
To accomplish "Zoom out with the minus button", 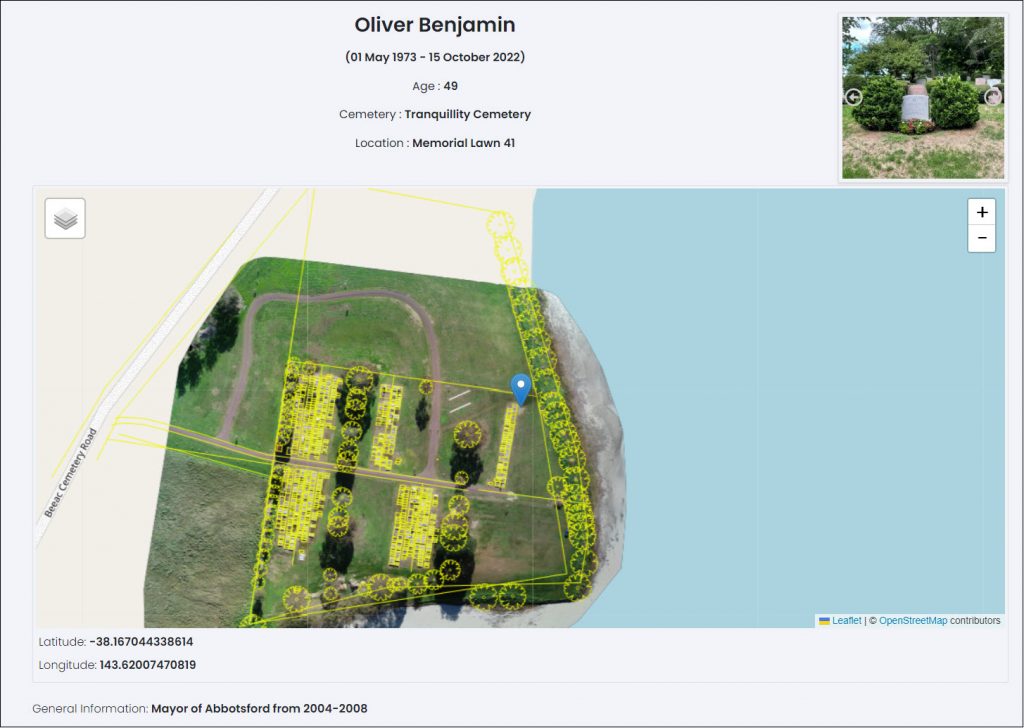I will point(982,238).
